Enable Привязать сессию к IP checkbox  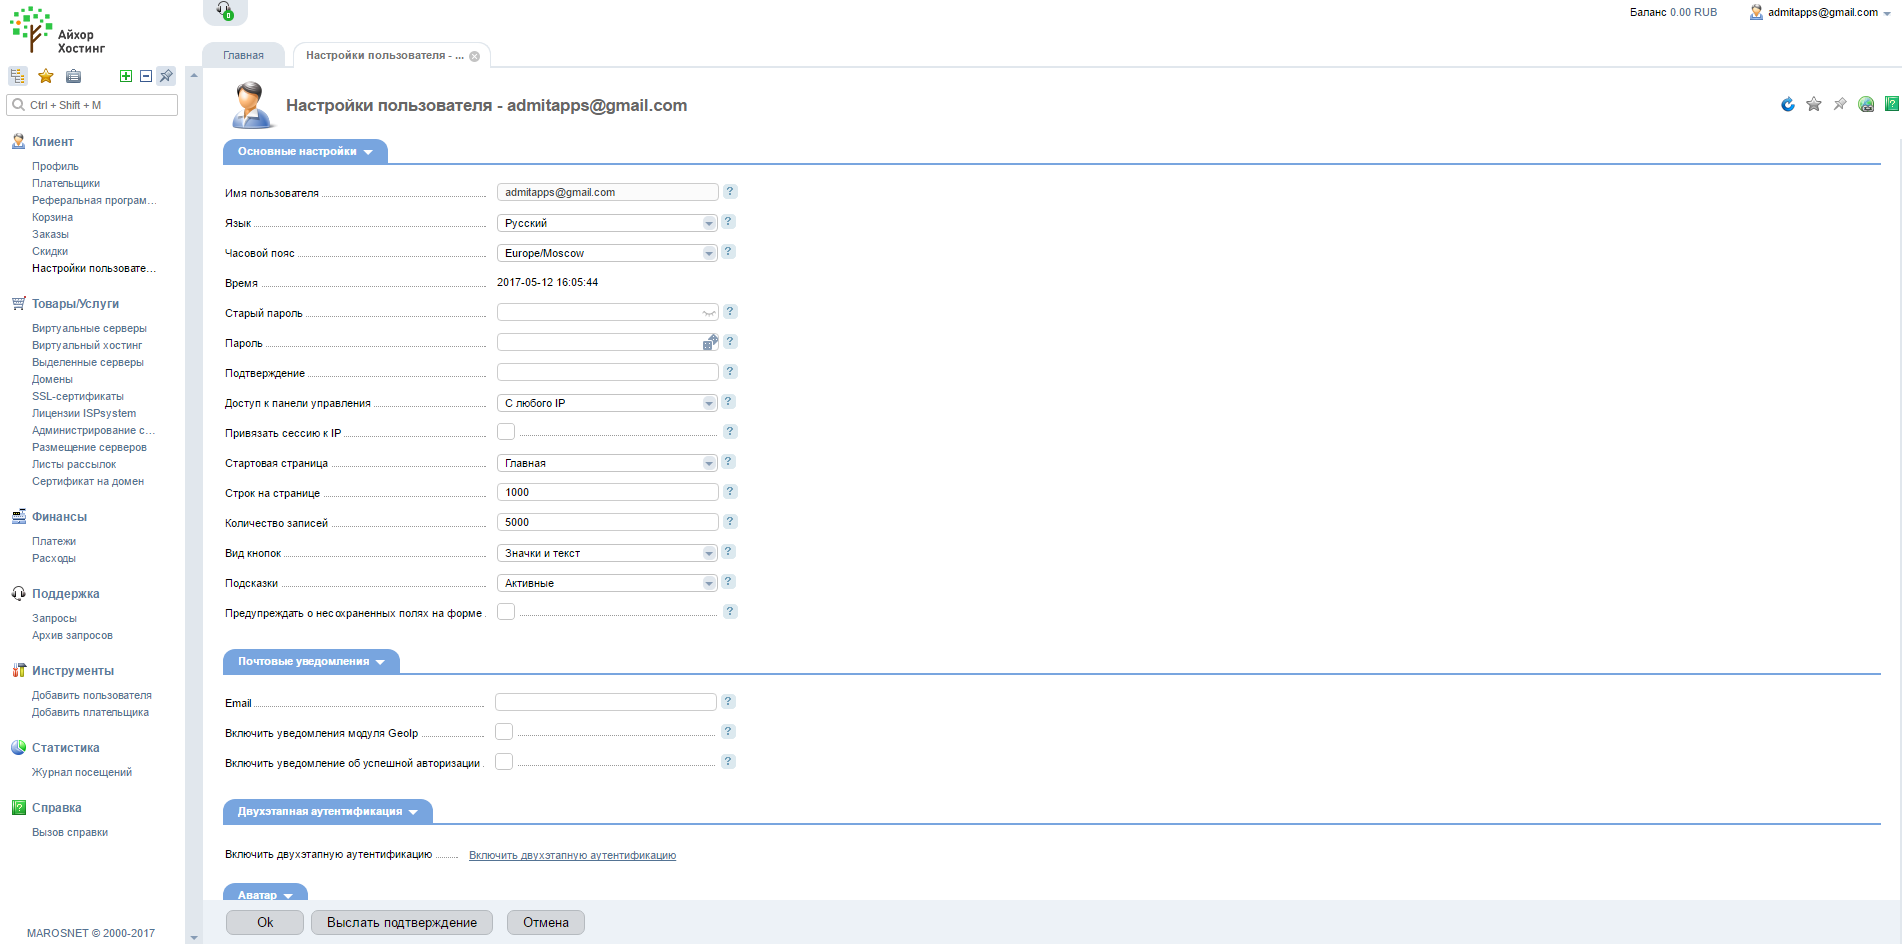click(506, 432)
